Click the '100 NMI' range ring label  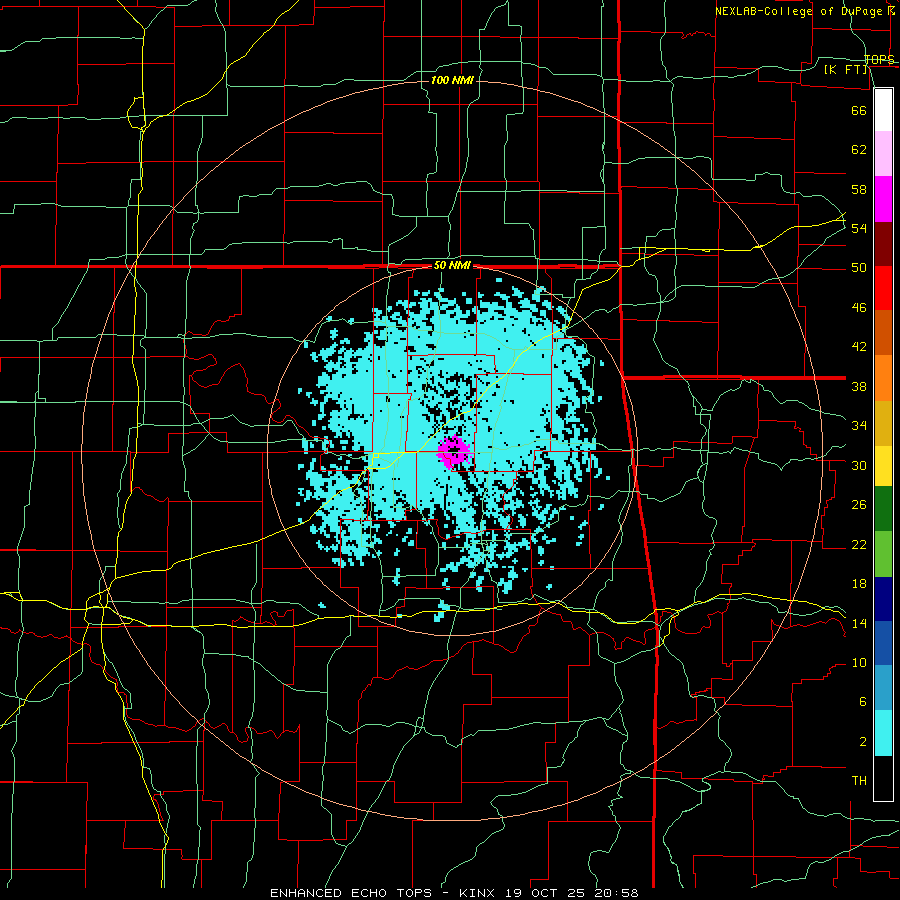tap(452, 80)
